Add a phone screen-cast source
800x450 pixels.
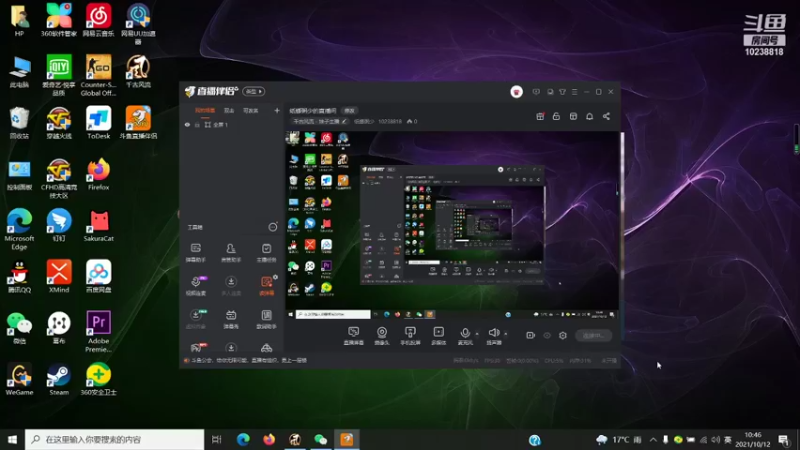pos(410,336)
